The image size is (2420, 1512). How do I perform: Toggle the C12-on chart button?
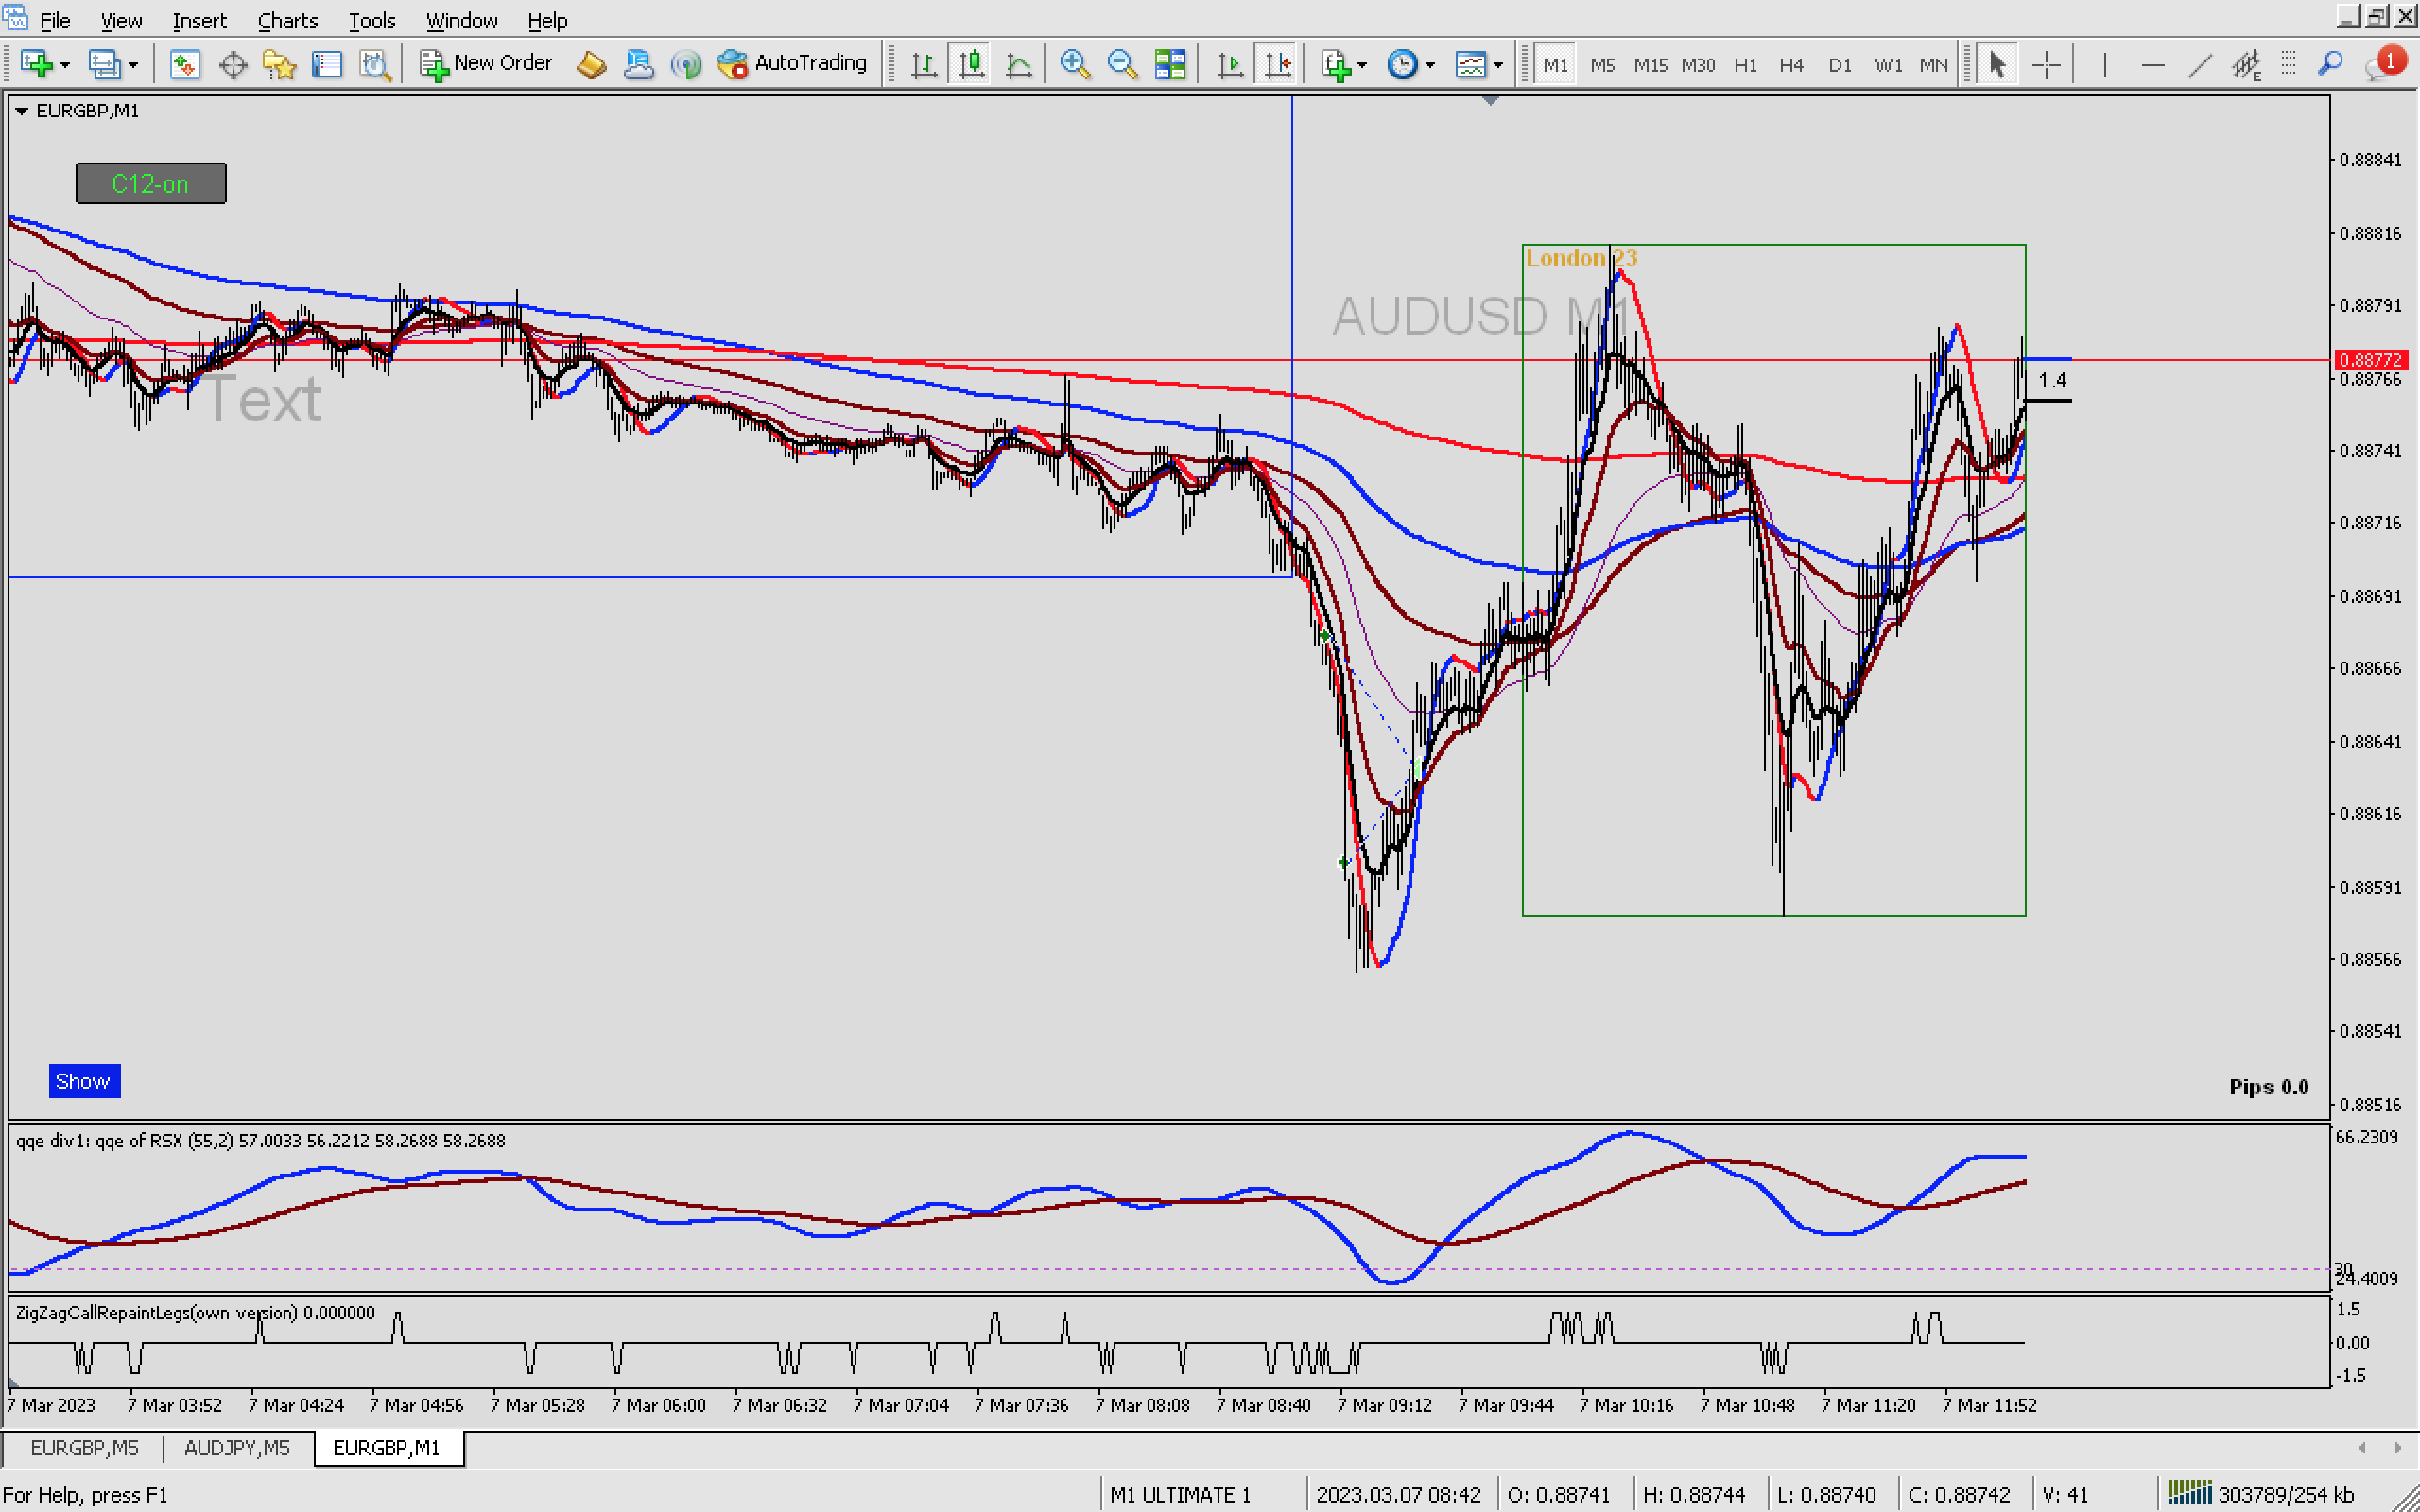(x=151, y=183)
